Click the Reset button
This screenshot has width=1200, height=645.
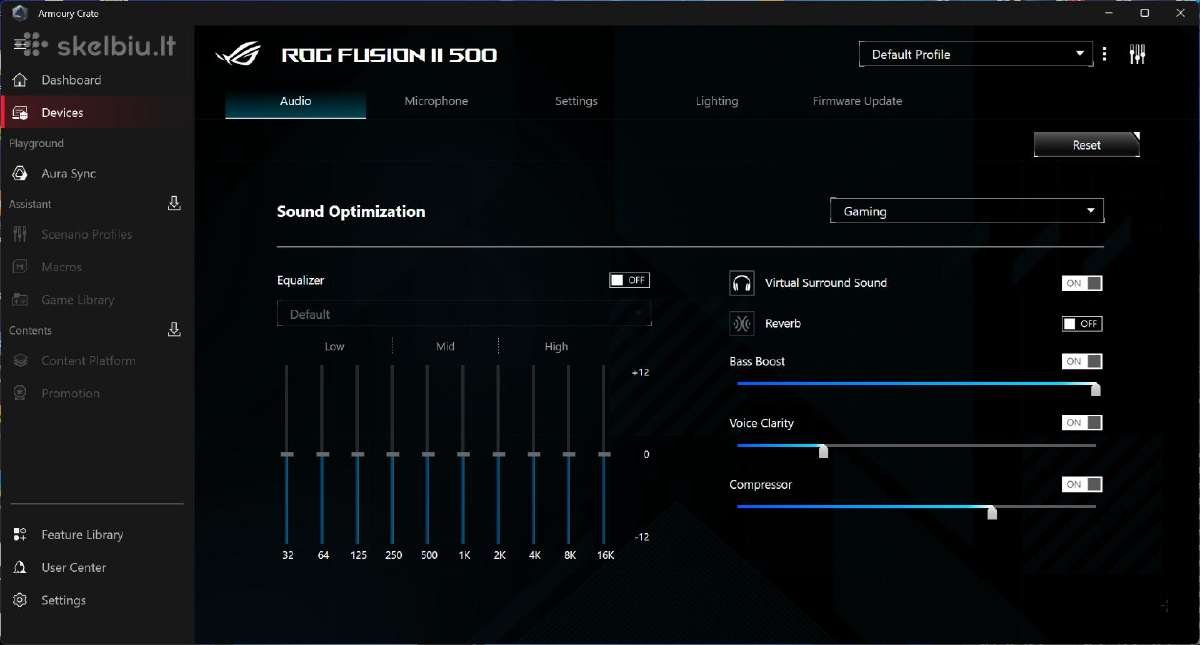click(1086, 145)
